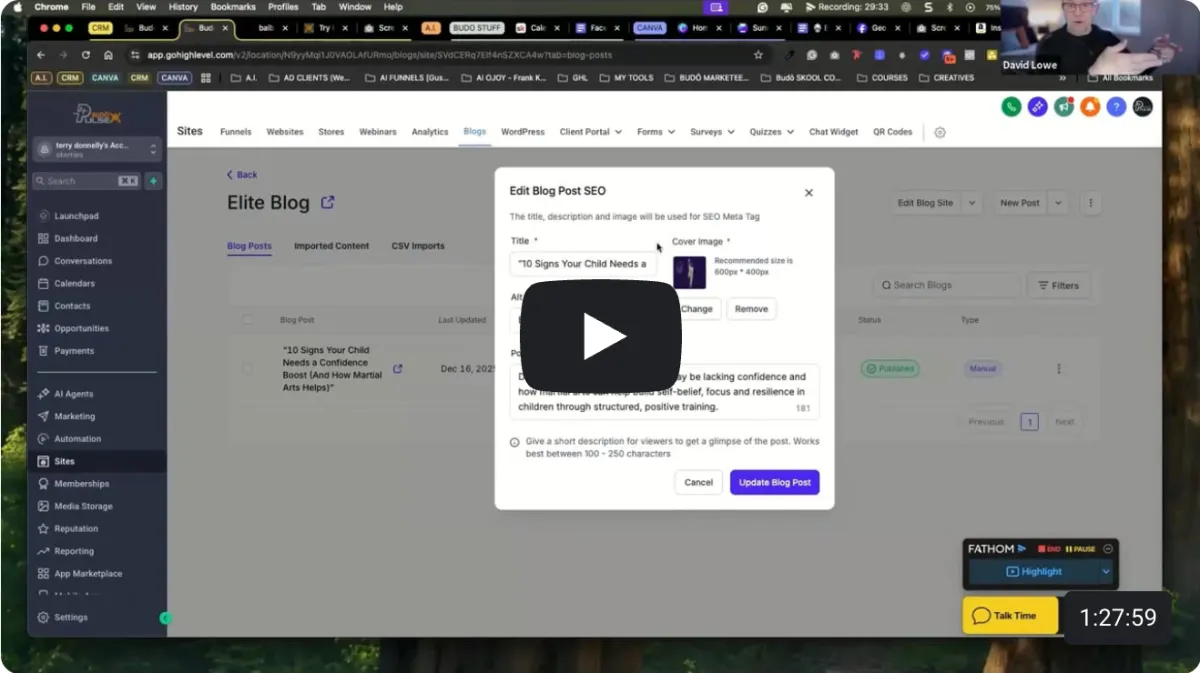
Task: Switch to the WordPress tab
Action: (x=523, y=132)
